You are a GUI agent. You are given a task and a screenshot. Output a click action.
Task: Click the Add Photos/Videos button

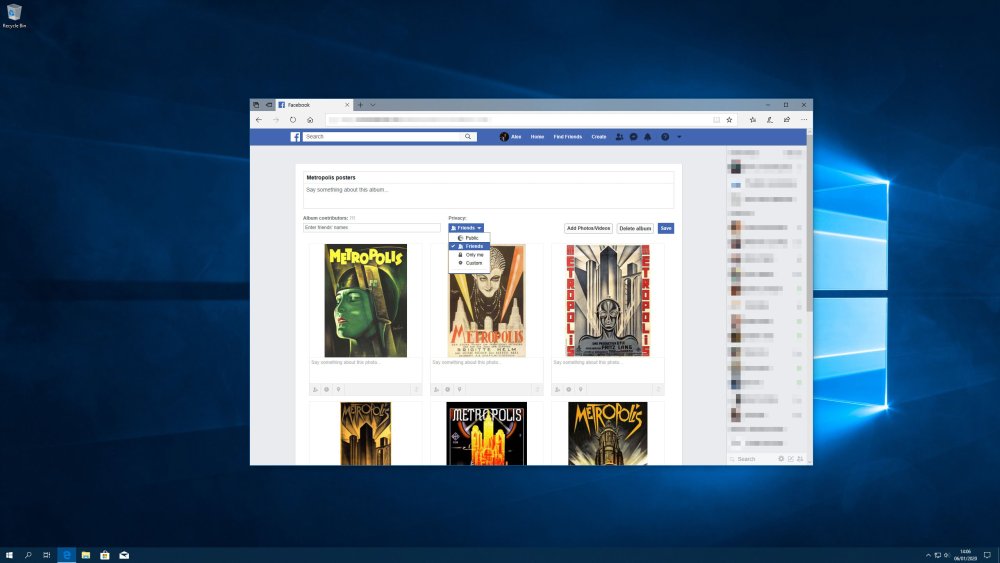(x=588, y=228)
